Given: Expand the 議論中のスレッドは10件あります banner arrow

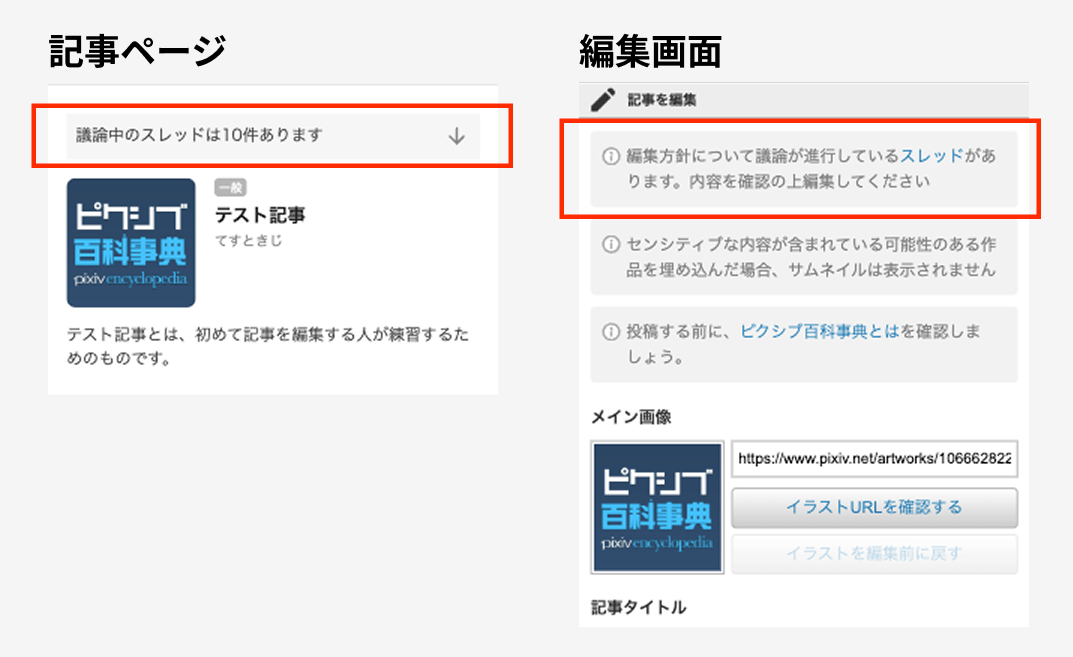Looking at the screenshot, I should coord(456,136).
